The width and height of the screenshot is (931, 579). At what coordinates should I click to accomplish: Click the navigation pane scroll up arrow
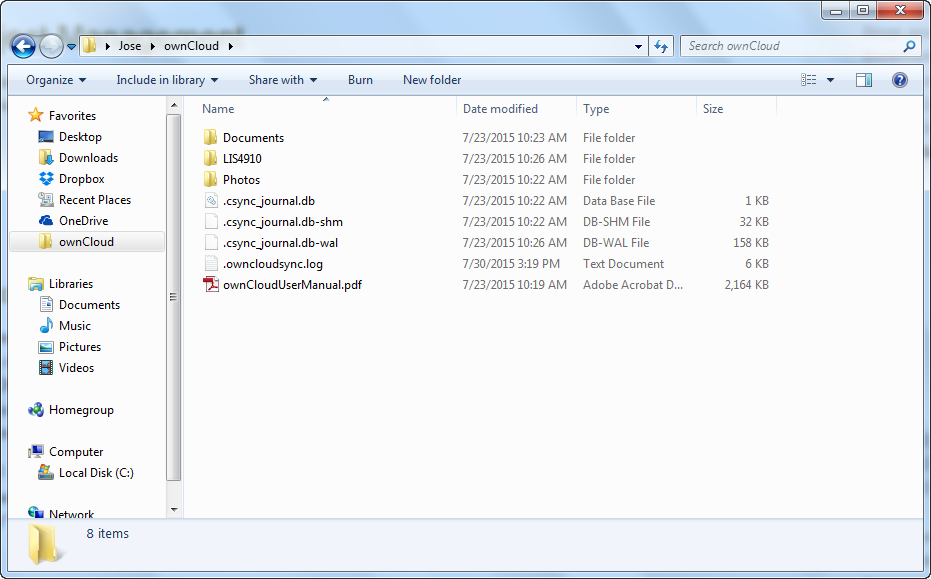tap(174, 106)
